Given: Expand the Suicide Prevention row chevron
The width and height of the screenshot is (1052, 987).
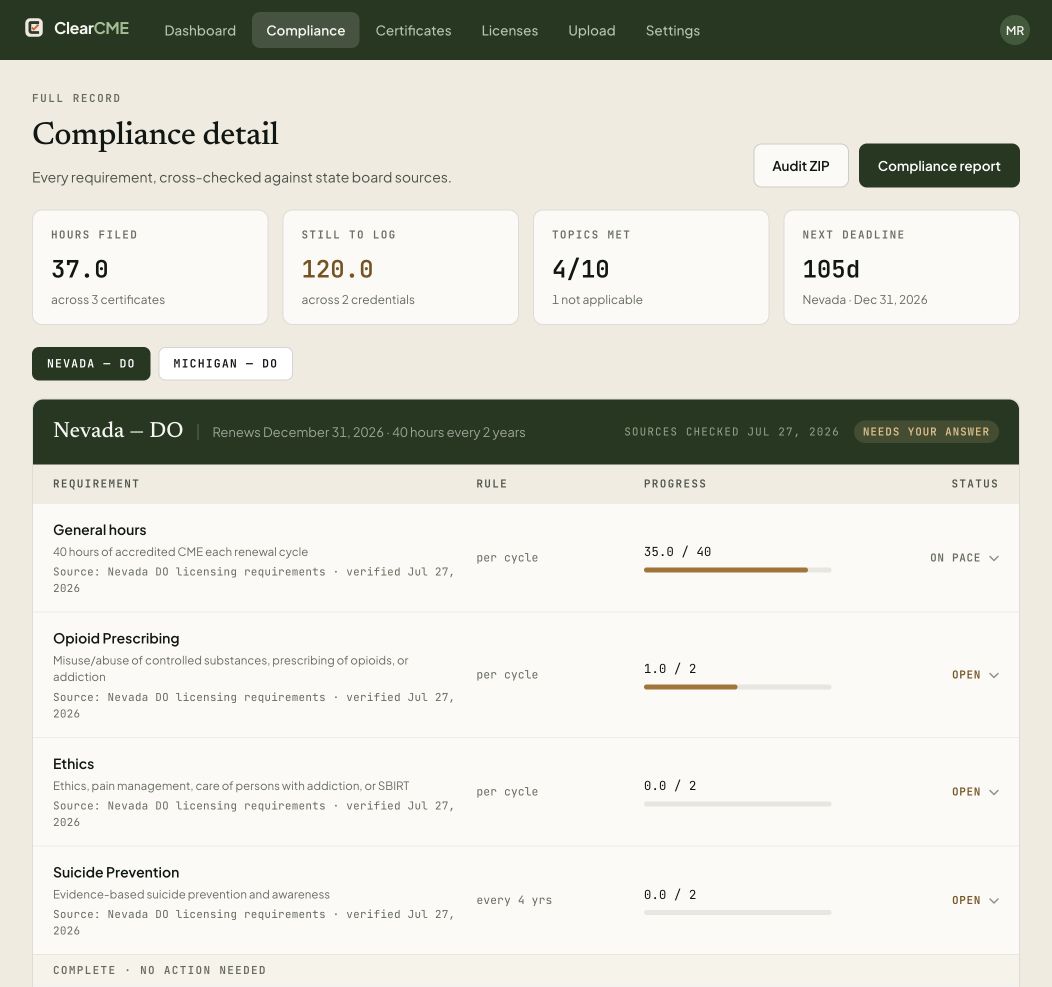Looking at the screenshot, I should [x=994, y=900].
